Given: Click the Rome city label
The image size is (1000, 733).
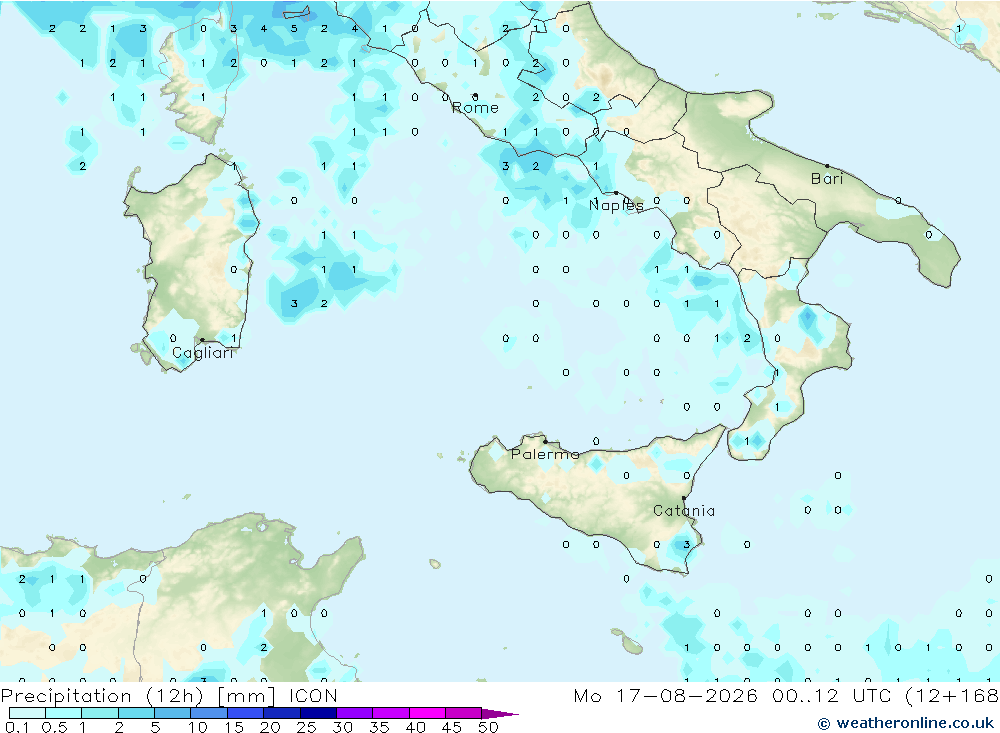Looking at the screenshot, I should pyautogui.click(x=475, y=108).
